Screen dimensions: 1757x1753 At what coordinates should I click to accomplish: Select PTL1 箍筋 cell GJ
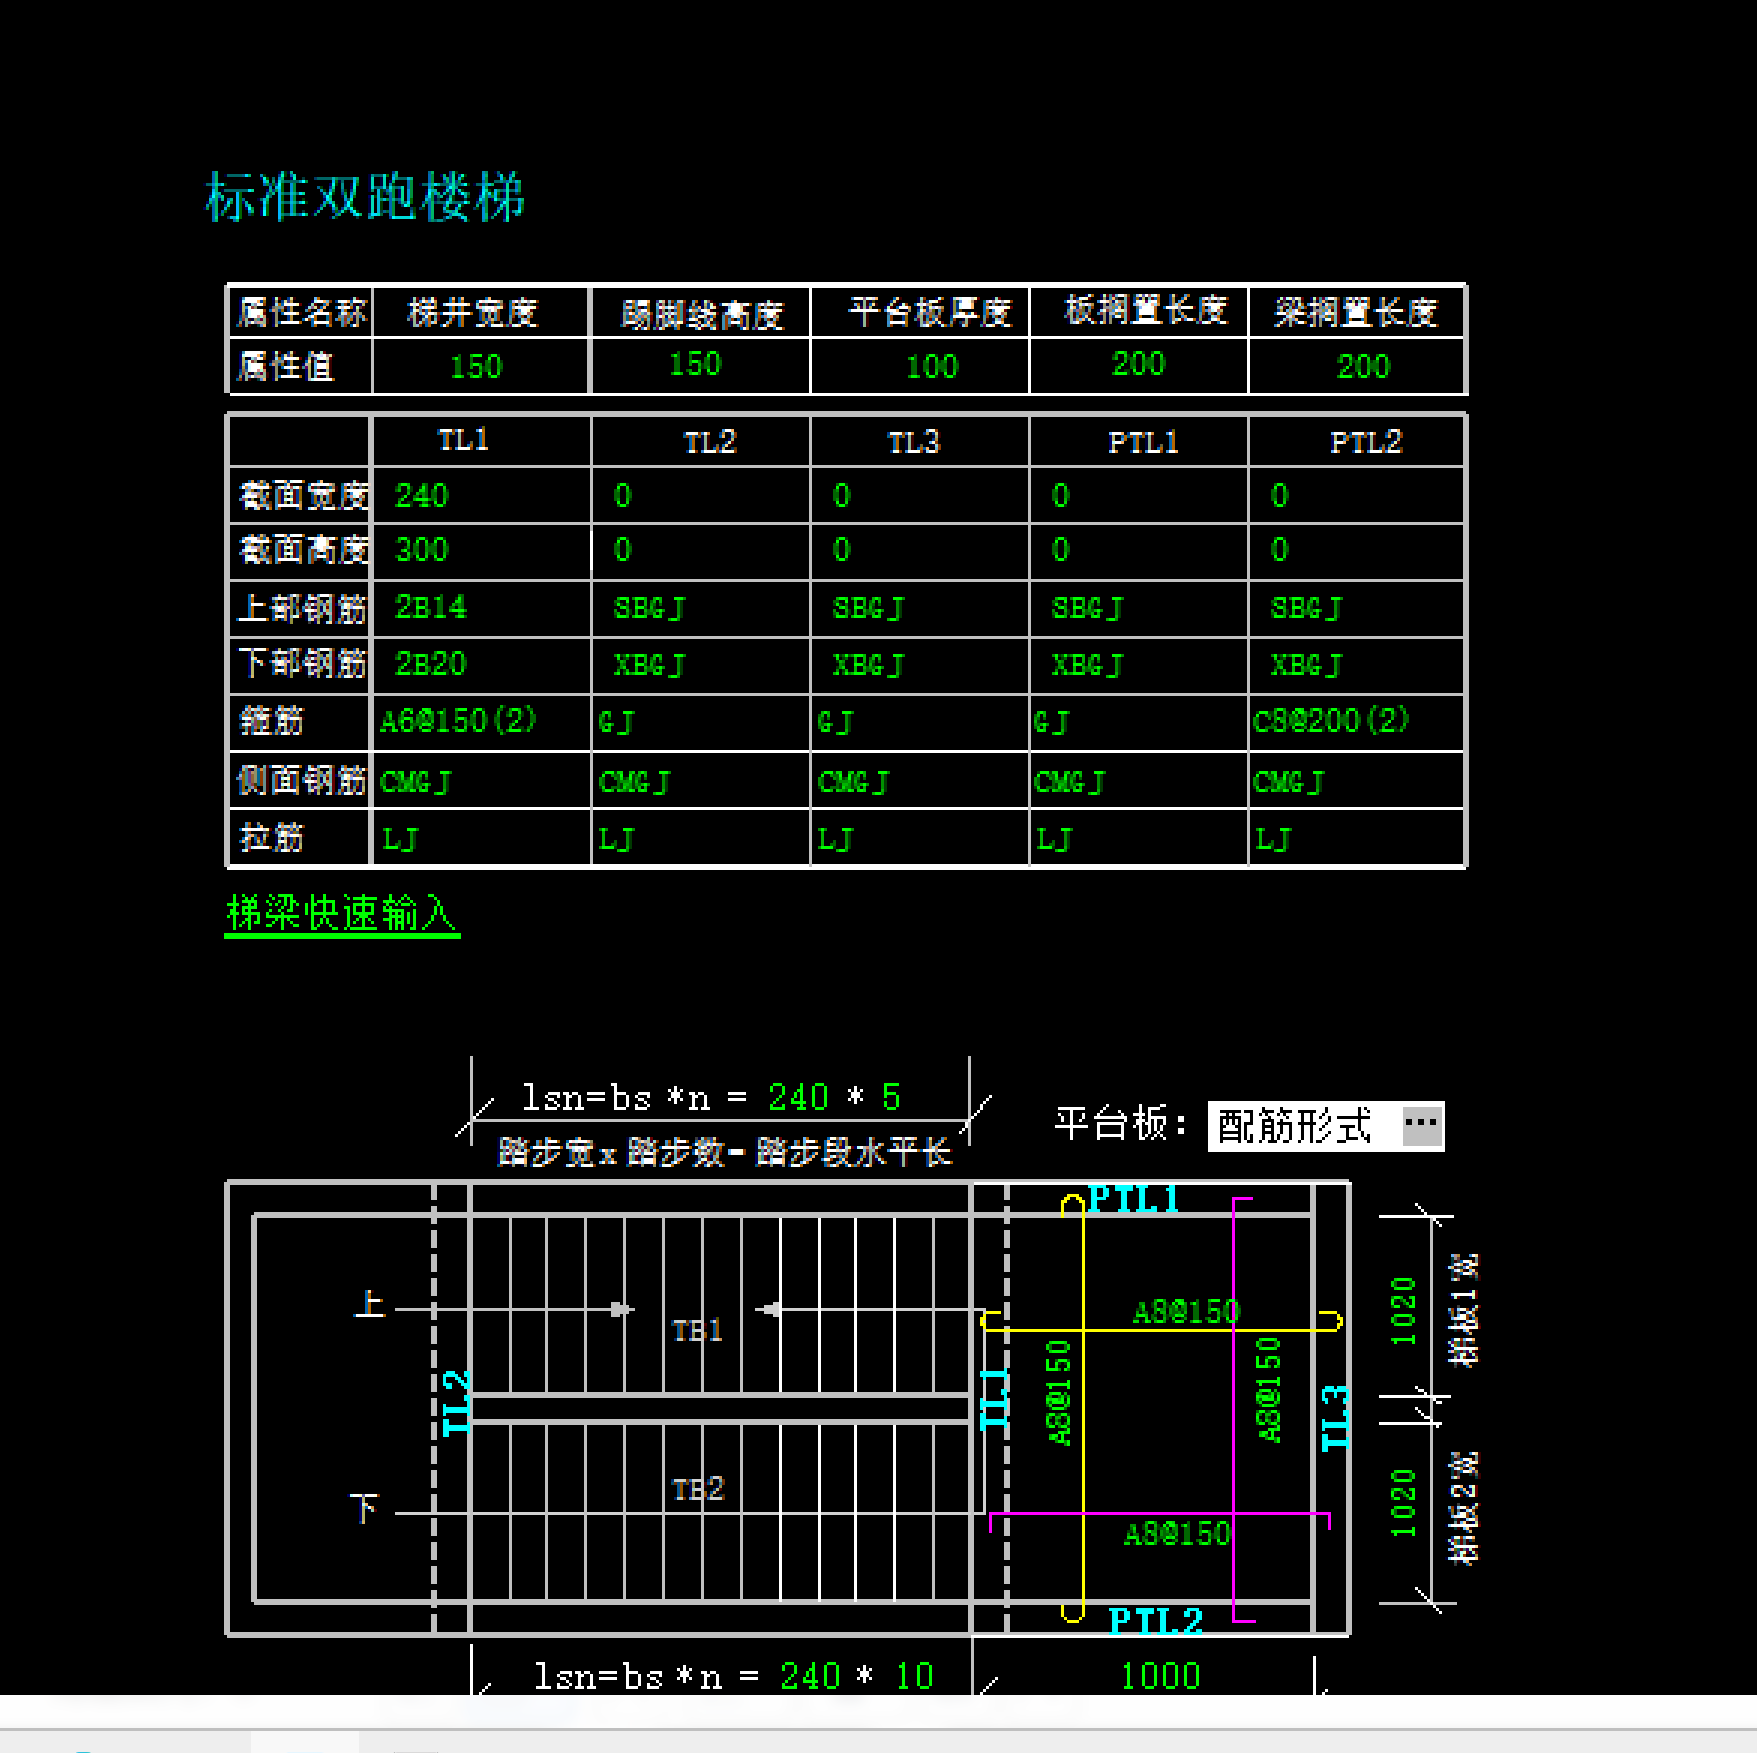click(x=1051, y=721)
